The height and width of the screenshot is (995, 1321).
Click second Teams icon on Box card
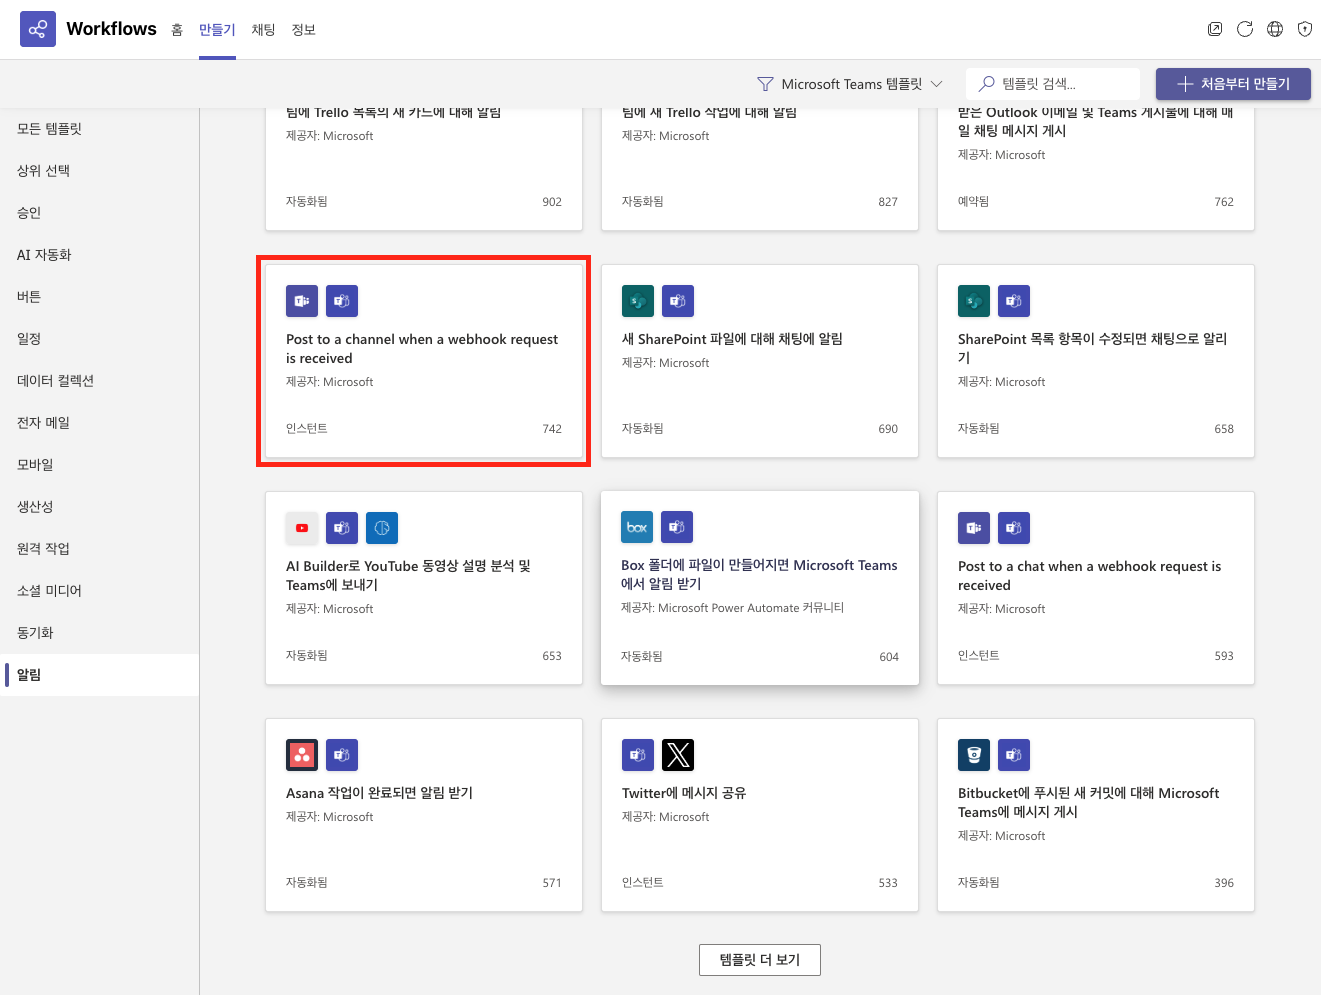pyautogui.click(x=677, y=527)
